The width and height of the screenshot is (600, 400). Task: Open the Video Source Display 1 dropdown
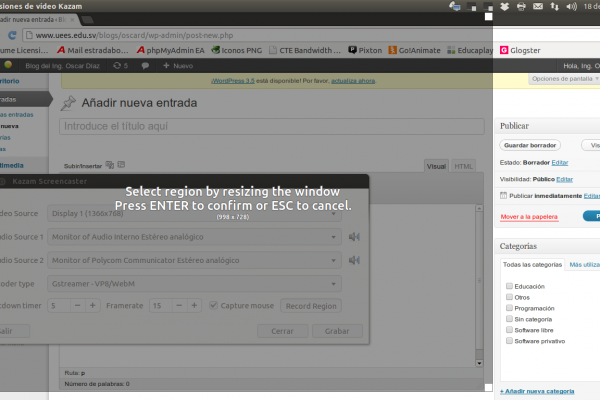[194, 213]
